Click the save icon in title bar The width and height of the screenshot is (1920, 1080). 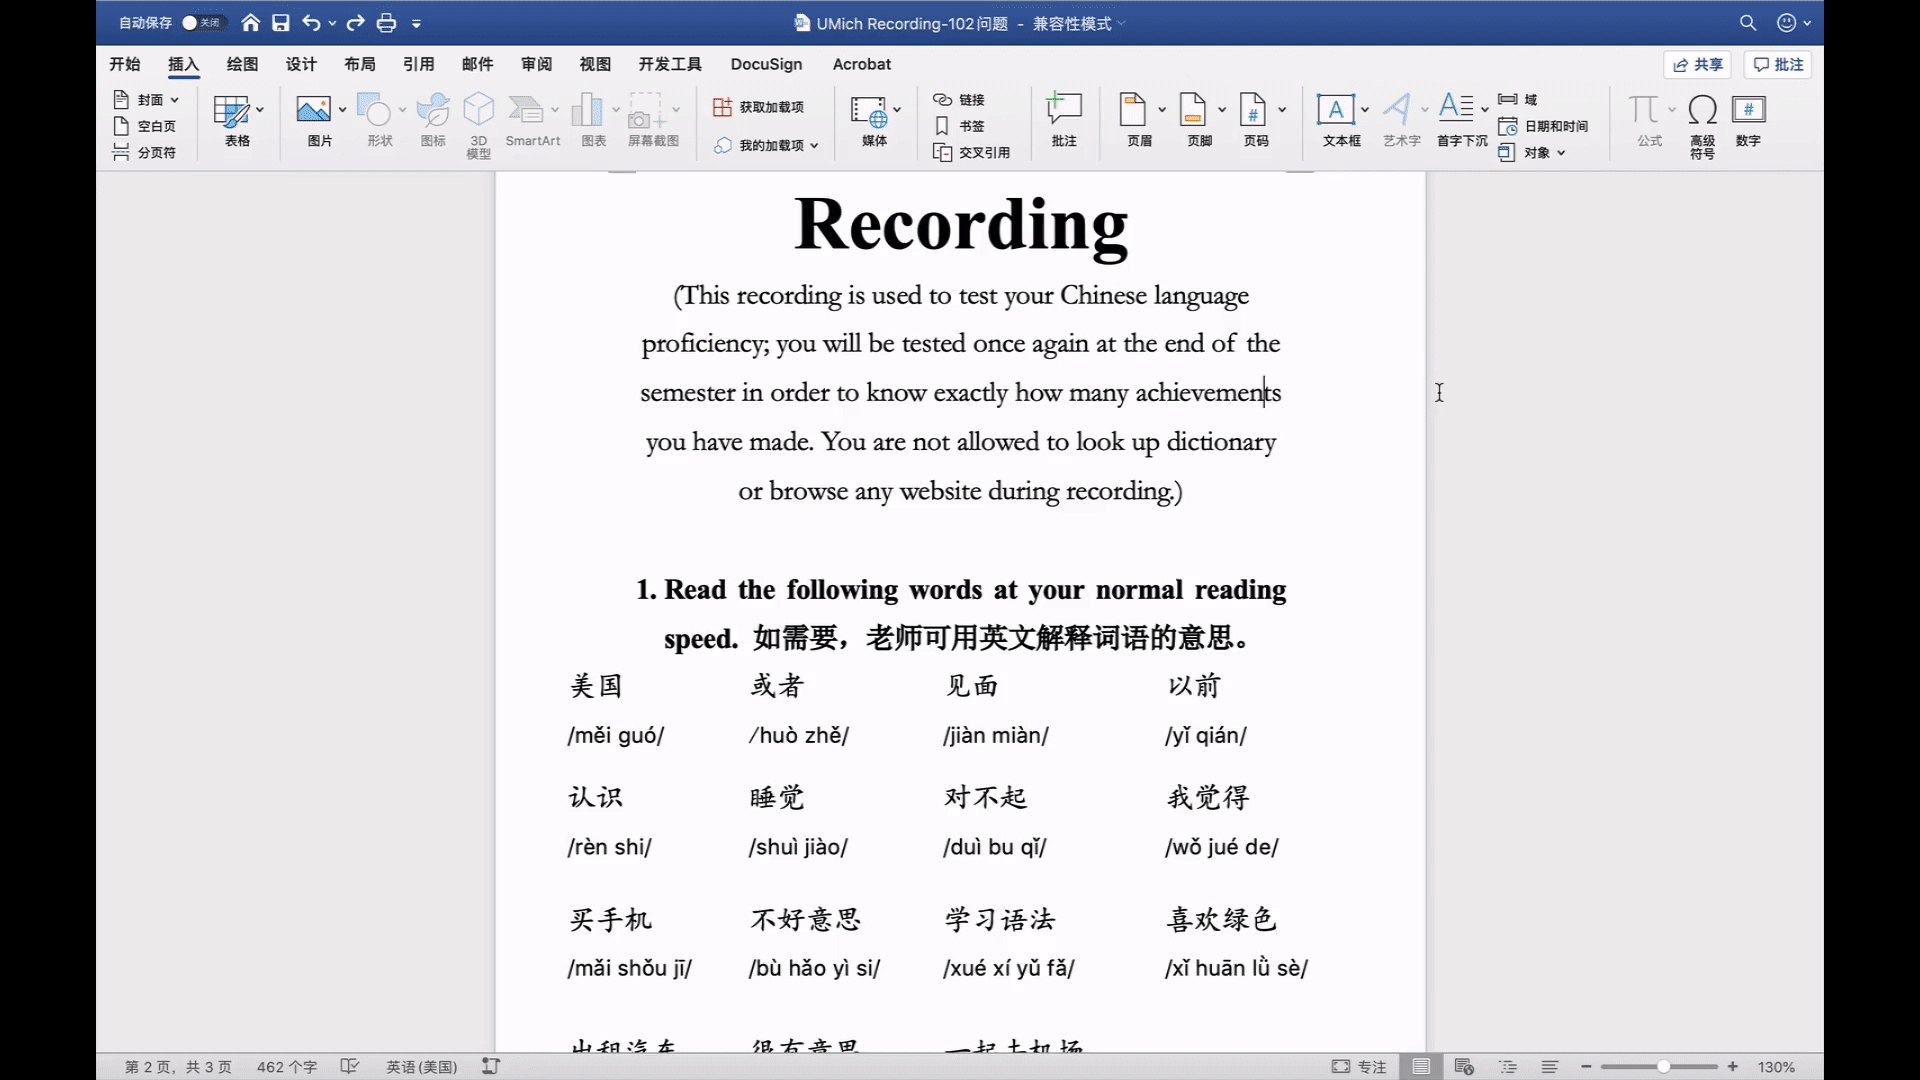(281, 23)
